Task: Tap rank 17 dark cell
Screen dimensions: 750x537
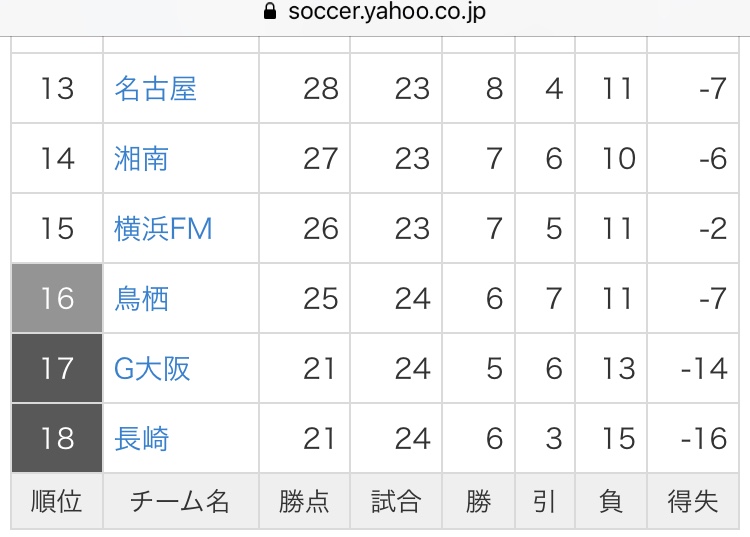Action: (x=57, y=369)
